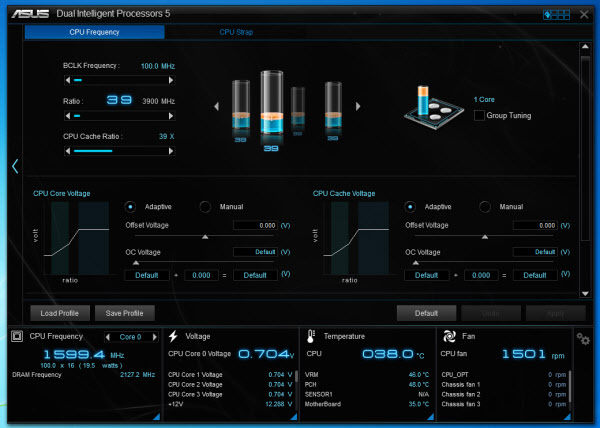Screen dimensions: 600x428
Task: Click the CPU Frequency monitor chip icon
Action: pos(17,336)
